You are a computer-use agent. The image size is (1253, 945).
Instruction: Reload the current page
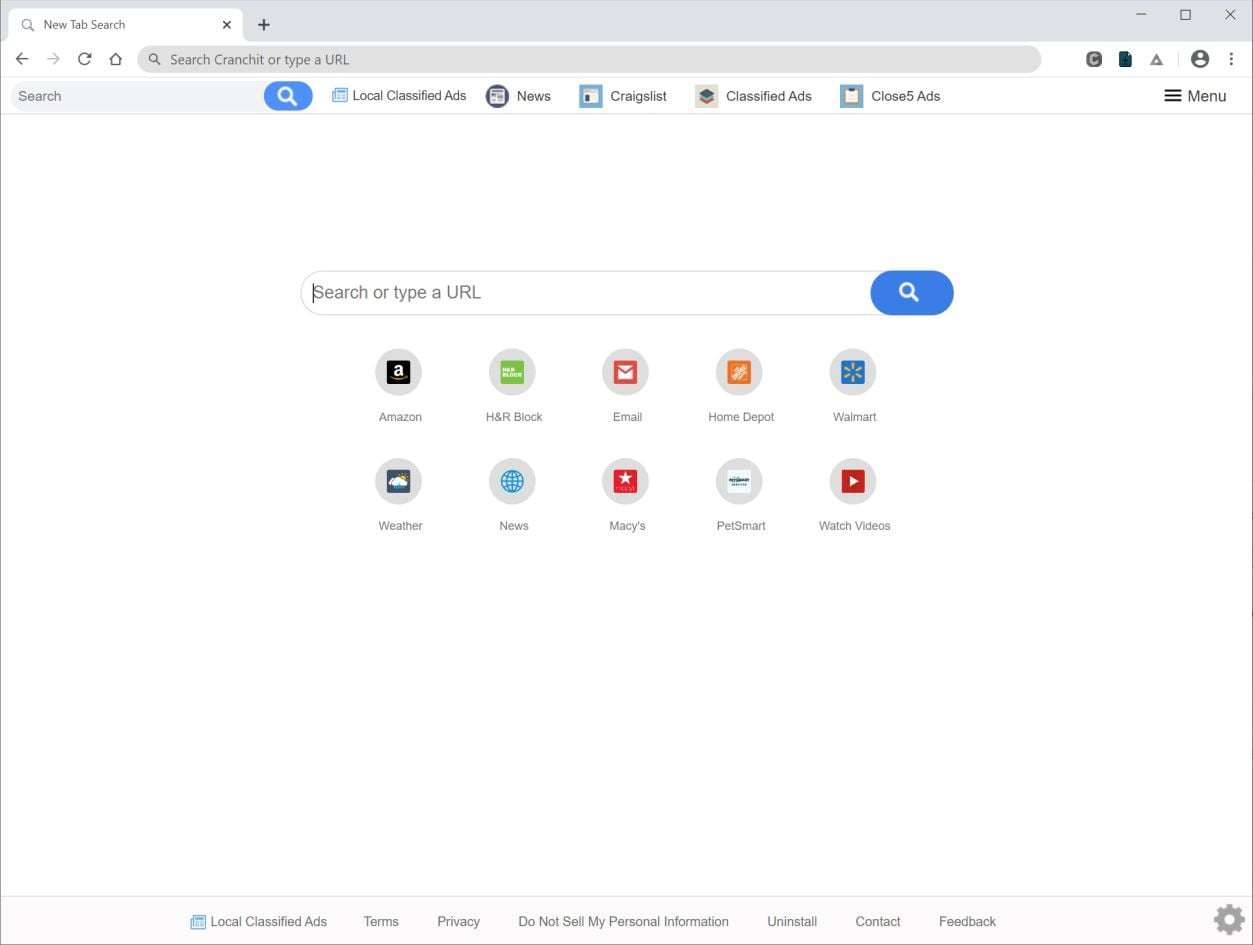(x=85, y=59)
